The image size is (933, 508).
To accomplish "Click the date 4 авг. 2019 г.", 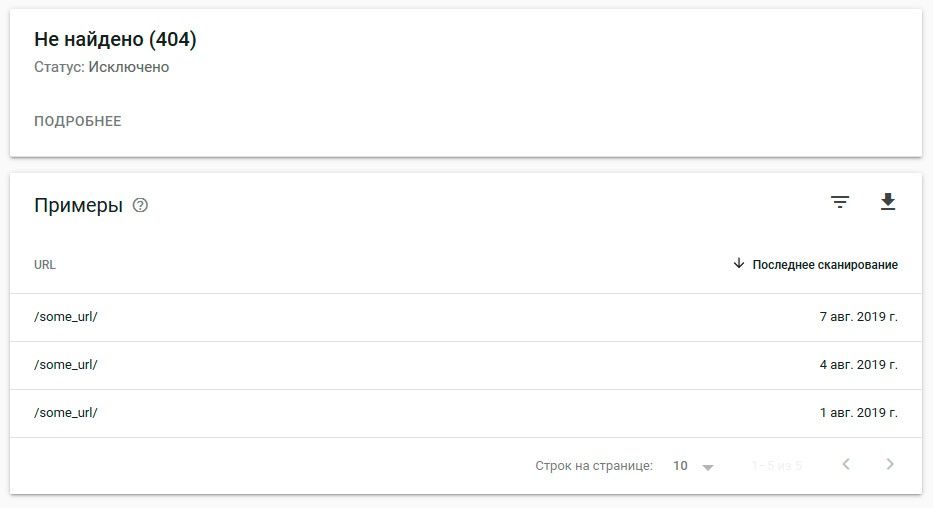I will (858, 365).
